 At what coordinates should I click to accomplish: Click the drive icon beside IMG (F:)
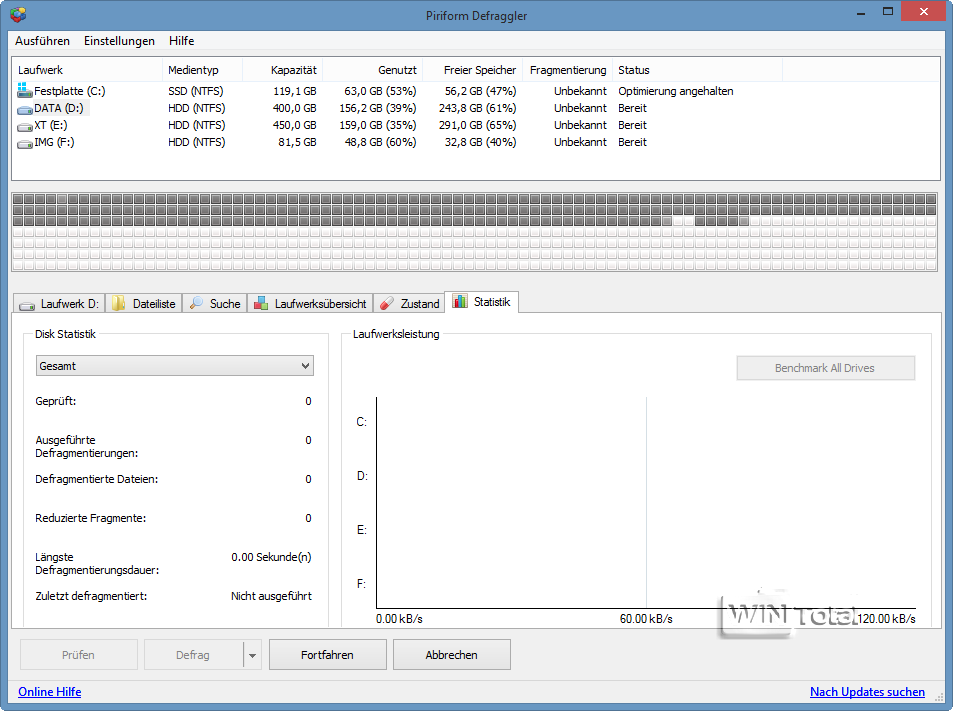coord(25,144)
